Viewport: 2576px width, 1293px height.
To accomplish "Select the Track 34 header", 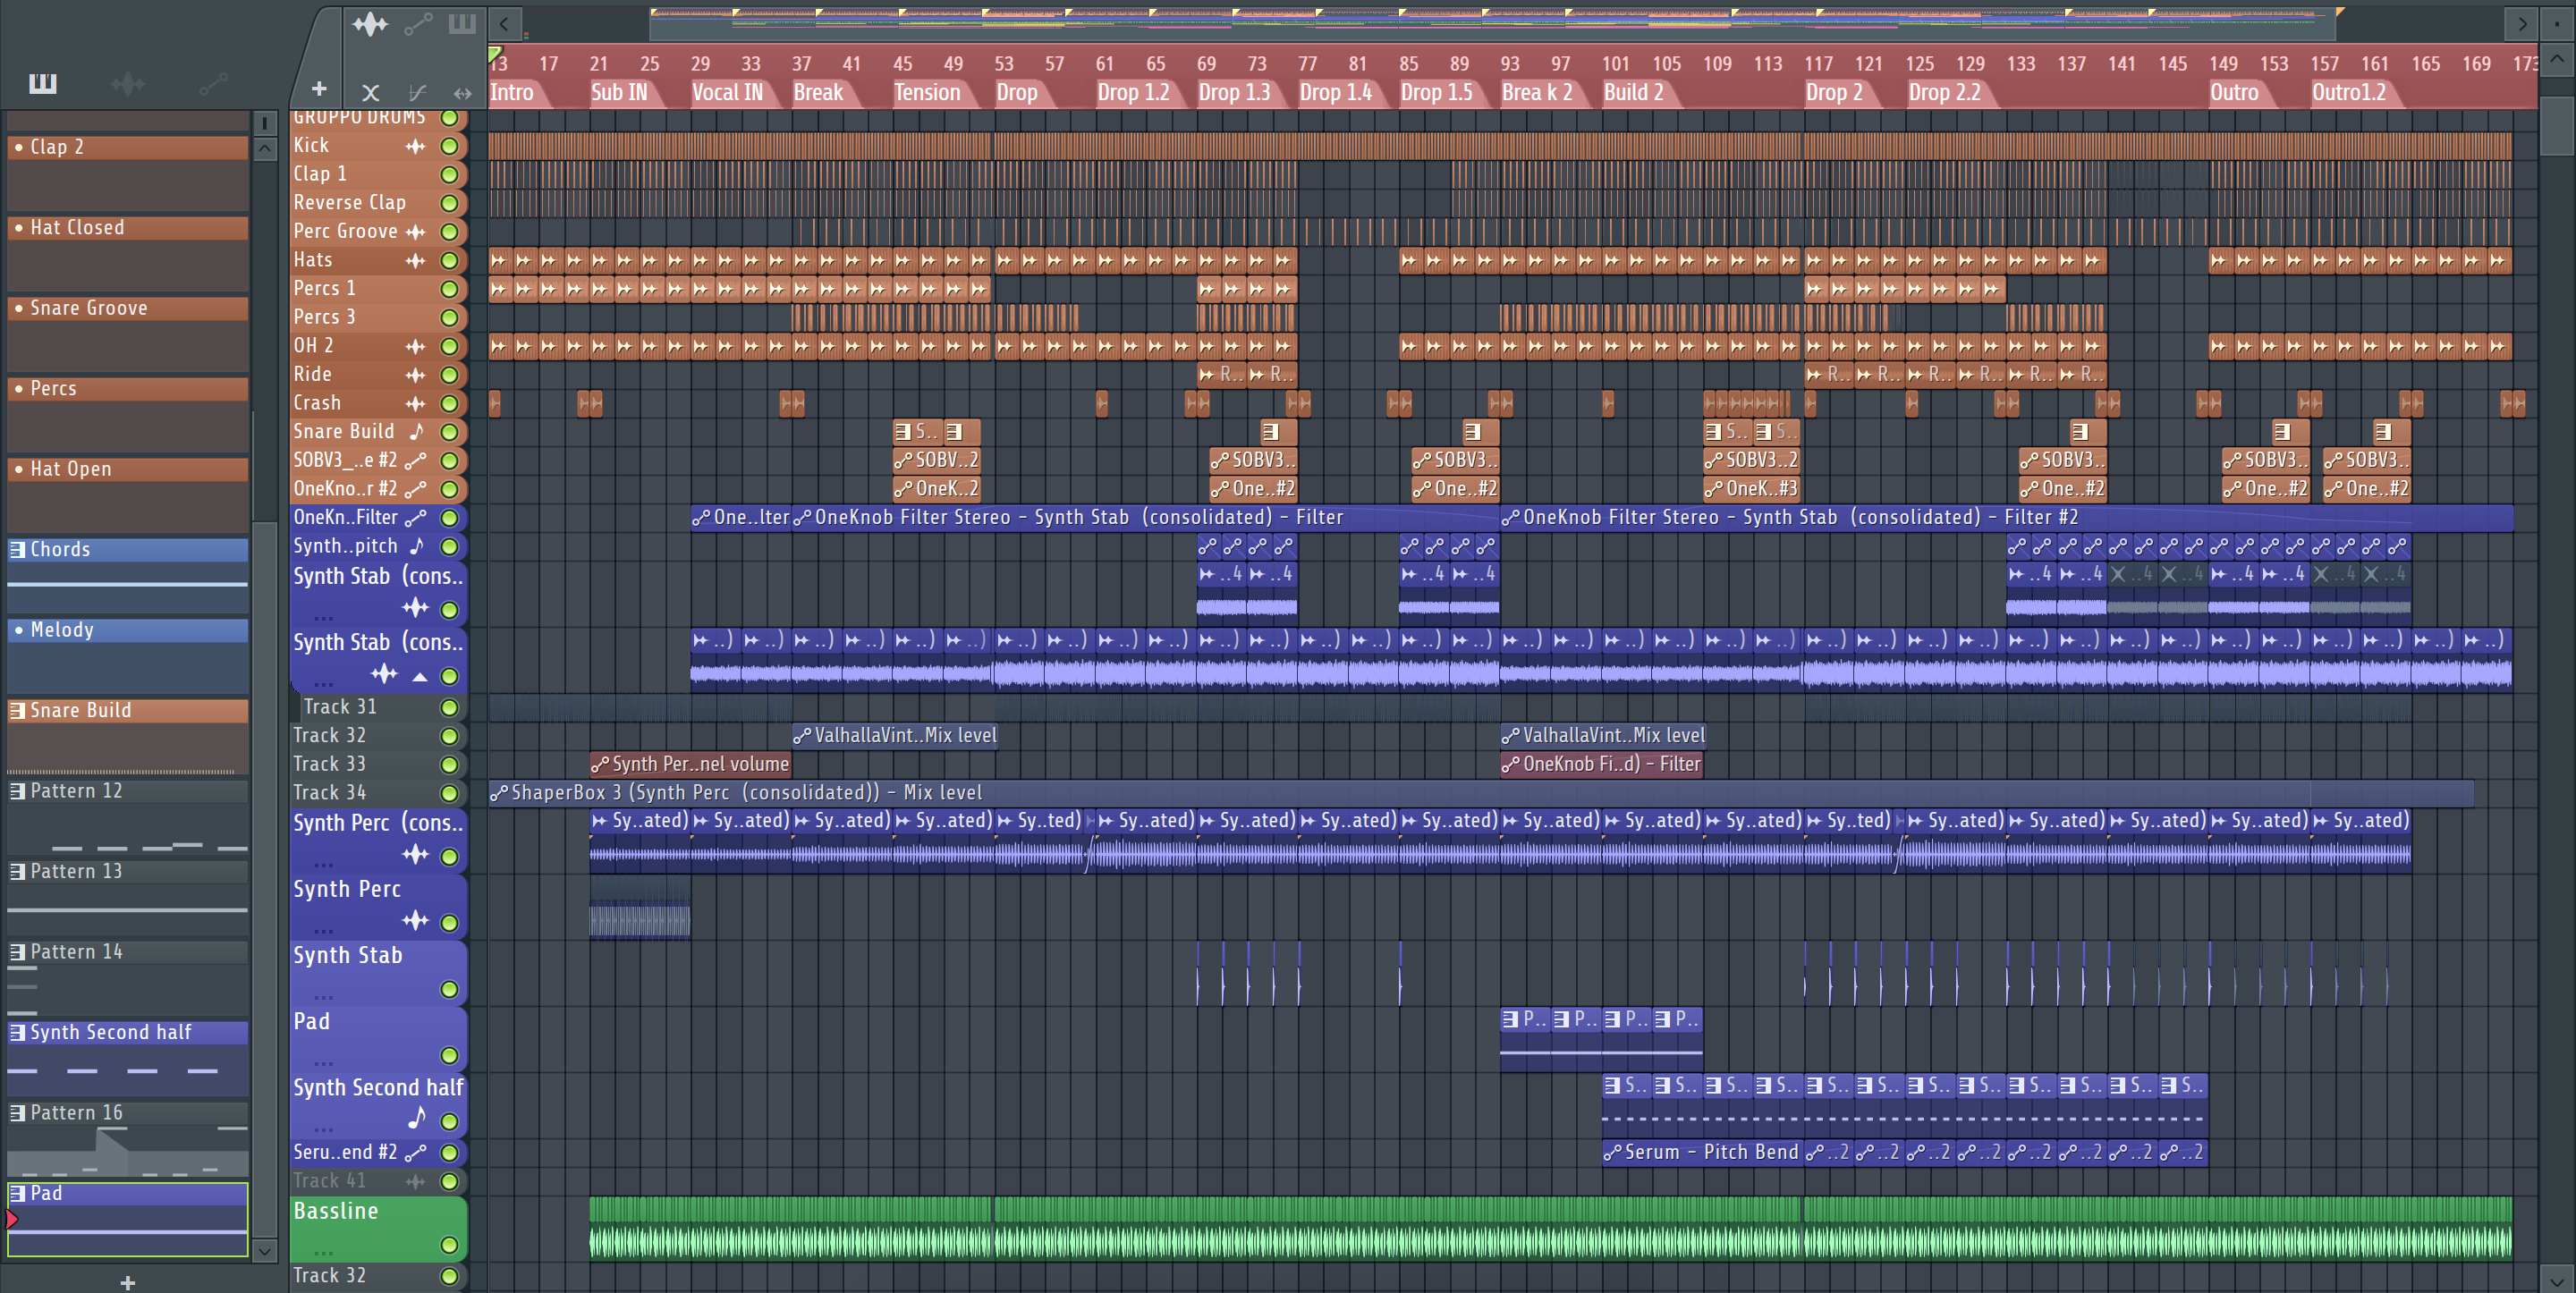I will click(x=378, y=793).
